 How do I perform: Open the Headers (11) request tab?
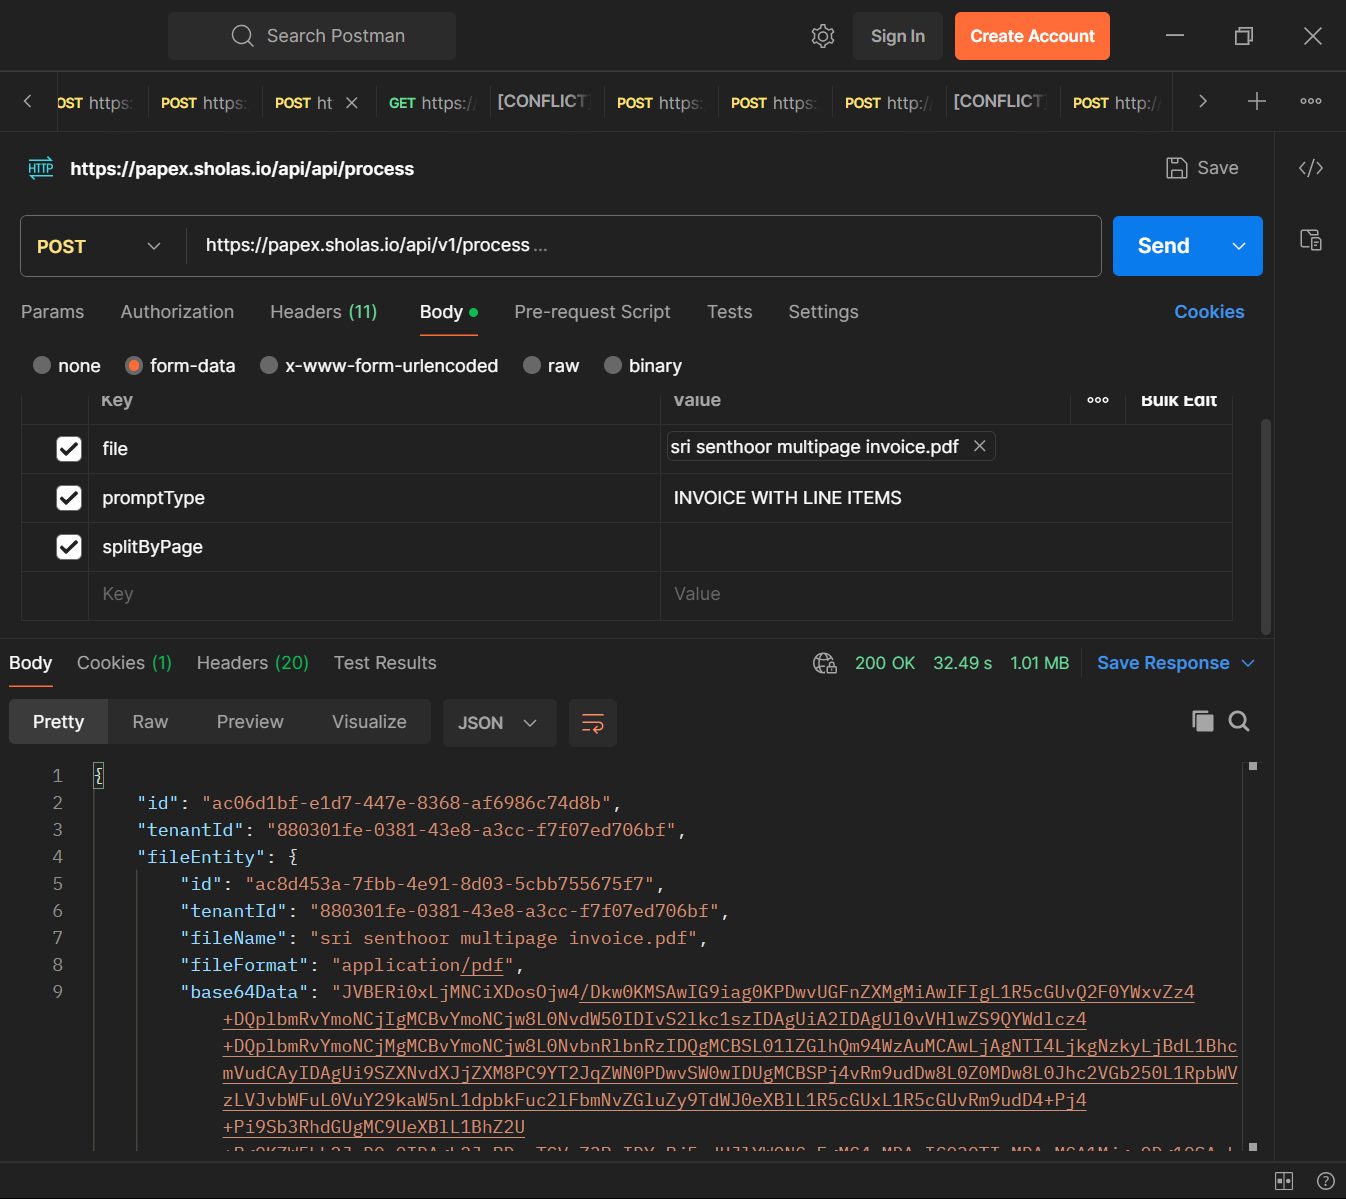(x=324, y=312)
